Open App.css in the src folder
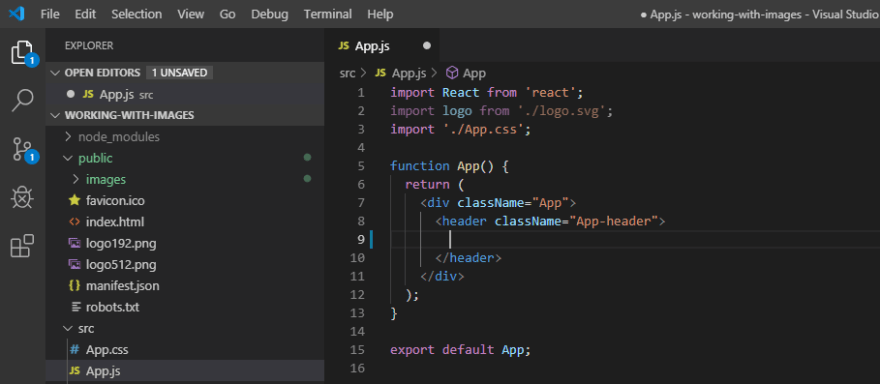Viewport: 880px width, 384px height. click(x=185, y=350)
